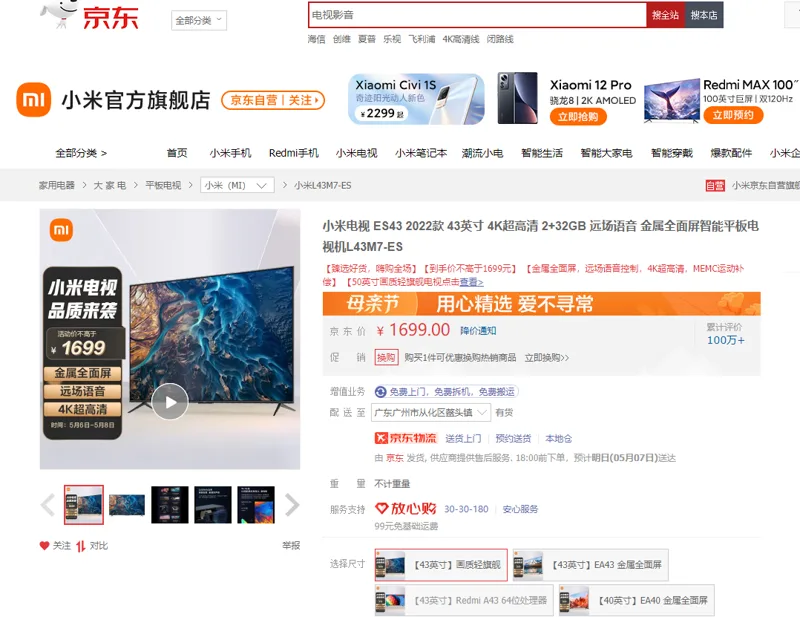Click the 送货上门 service link
This screenshot has height=617, width=800.
(463, 438)
